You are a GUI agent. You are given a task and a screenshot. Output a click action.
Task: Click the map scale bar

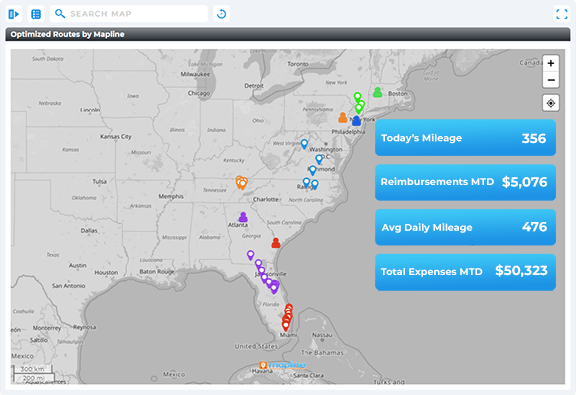34,373
